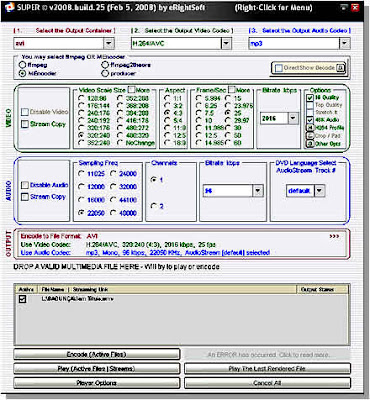Set frame rate to 60 fps
370x400 pixels.
coord(228,143)
